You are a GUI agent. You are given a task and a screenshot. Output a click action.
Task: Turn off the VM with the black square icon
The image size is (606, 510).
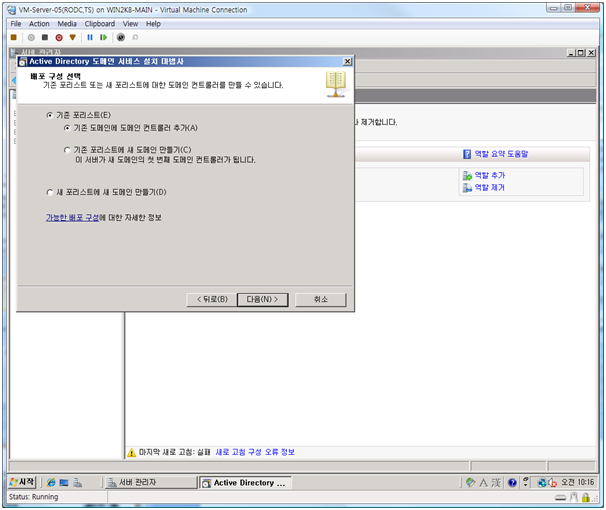45,37
